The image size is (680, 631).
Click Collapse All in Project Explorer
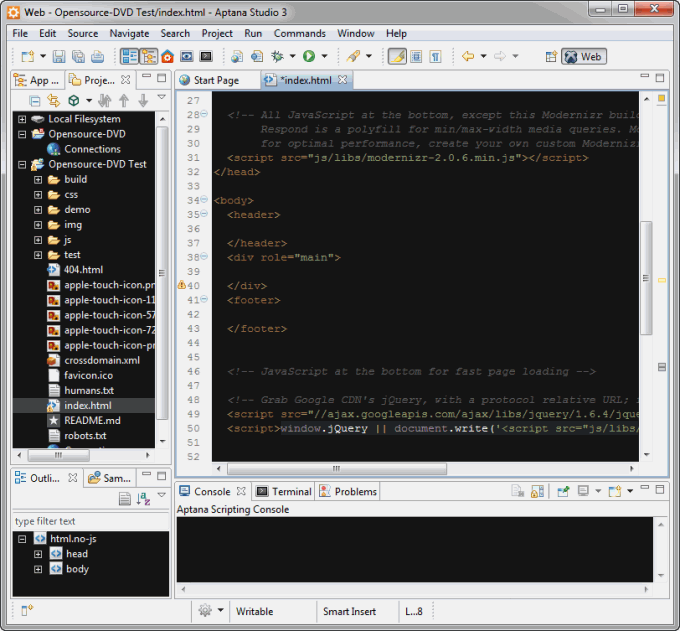tap(35, 101)
